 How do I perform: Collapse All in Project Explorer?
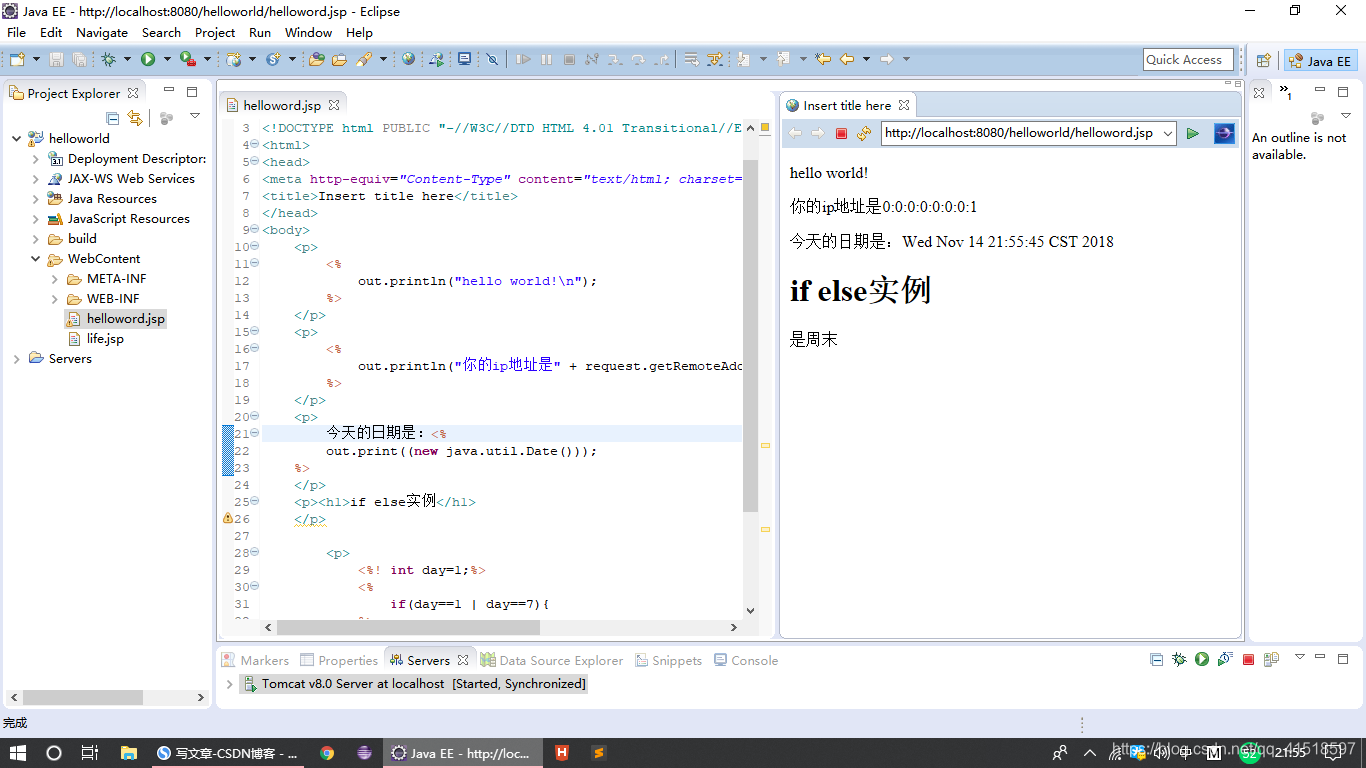112,117
